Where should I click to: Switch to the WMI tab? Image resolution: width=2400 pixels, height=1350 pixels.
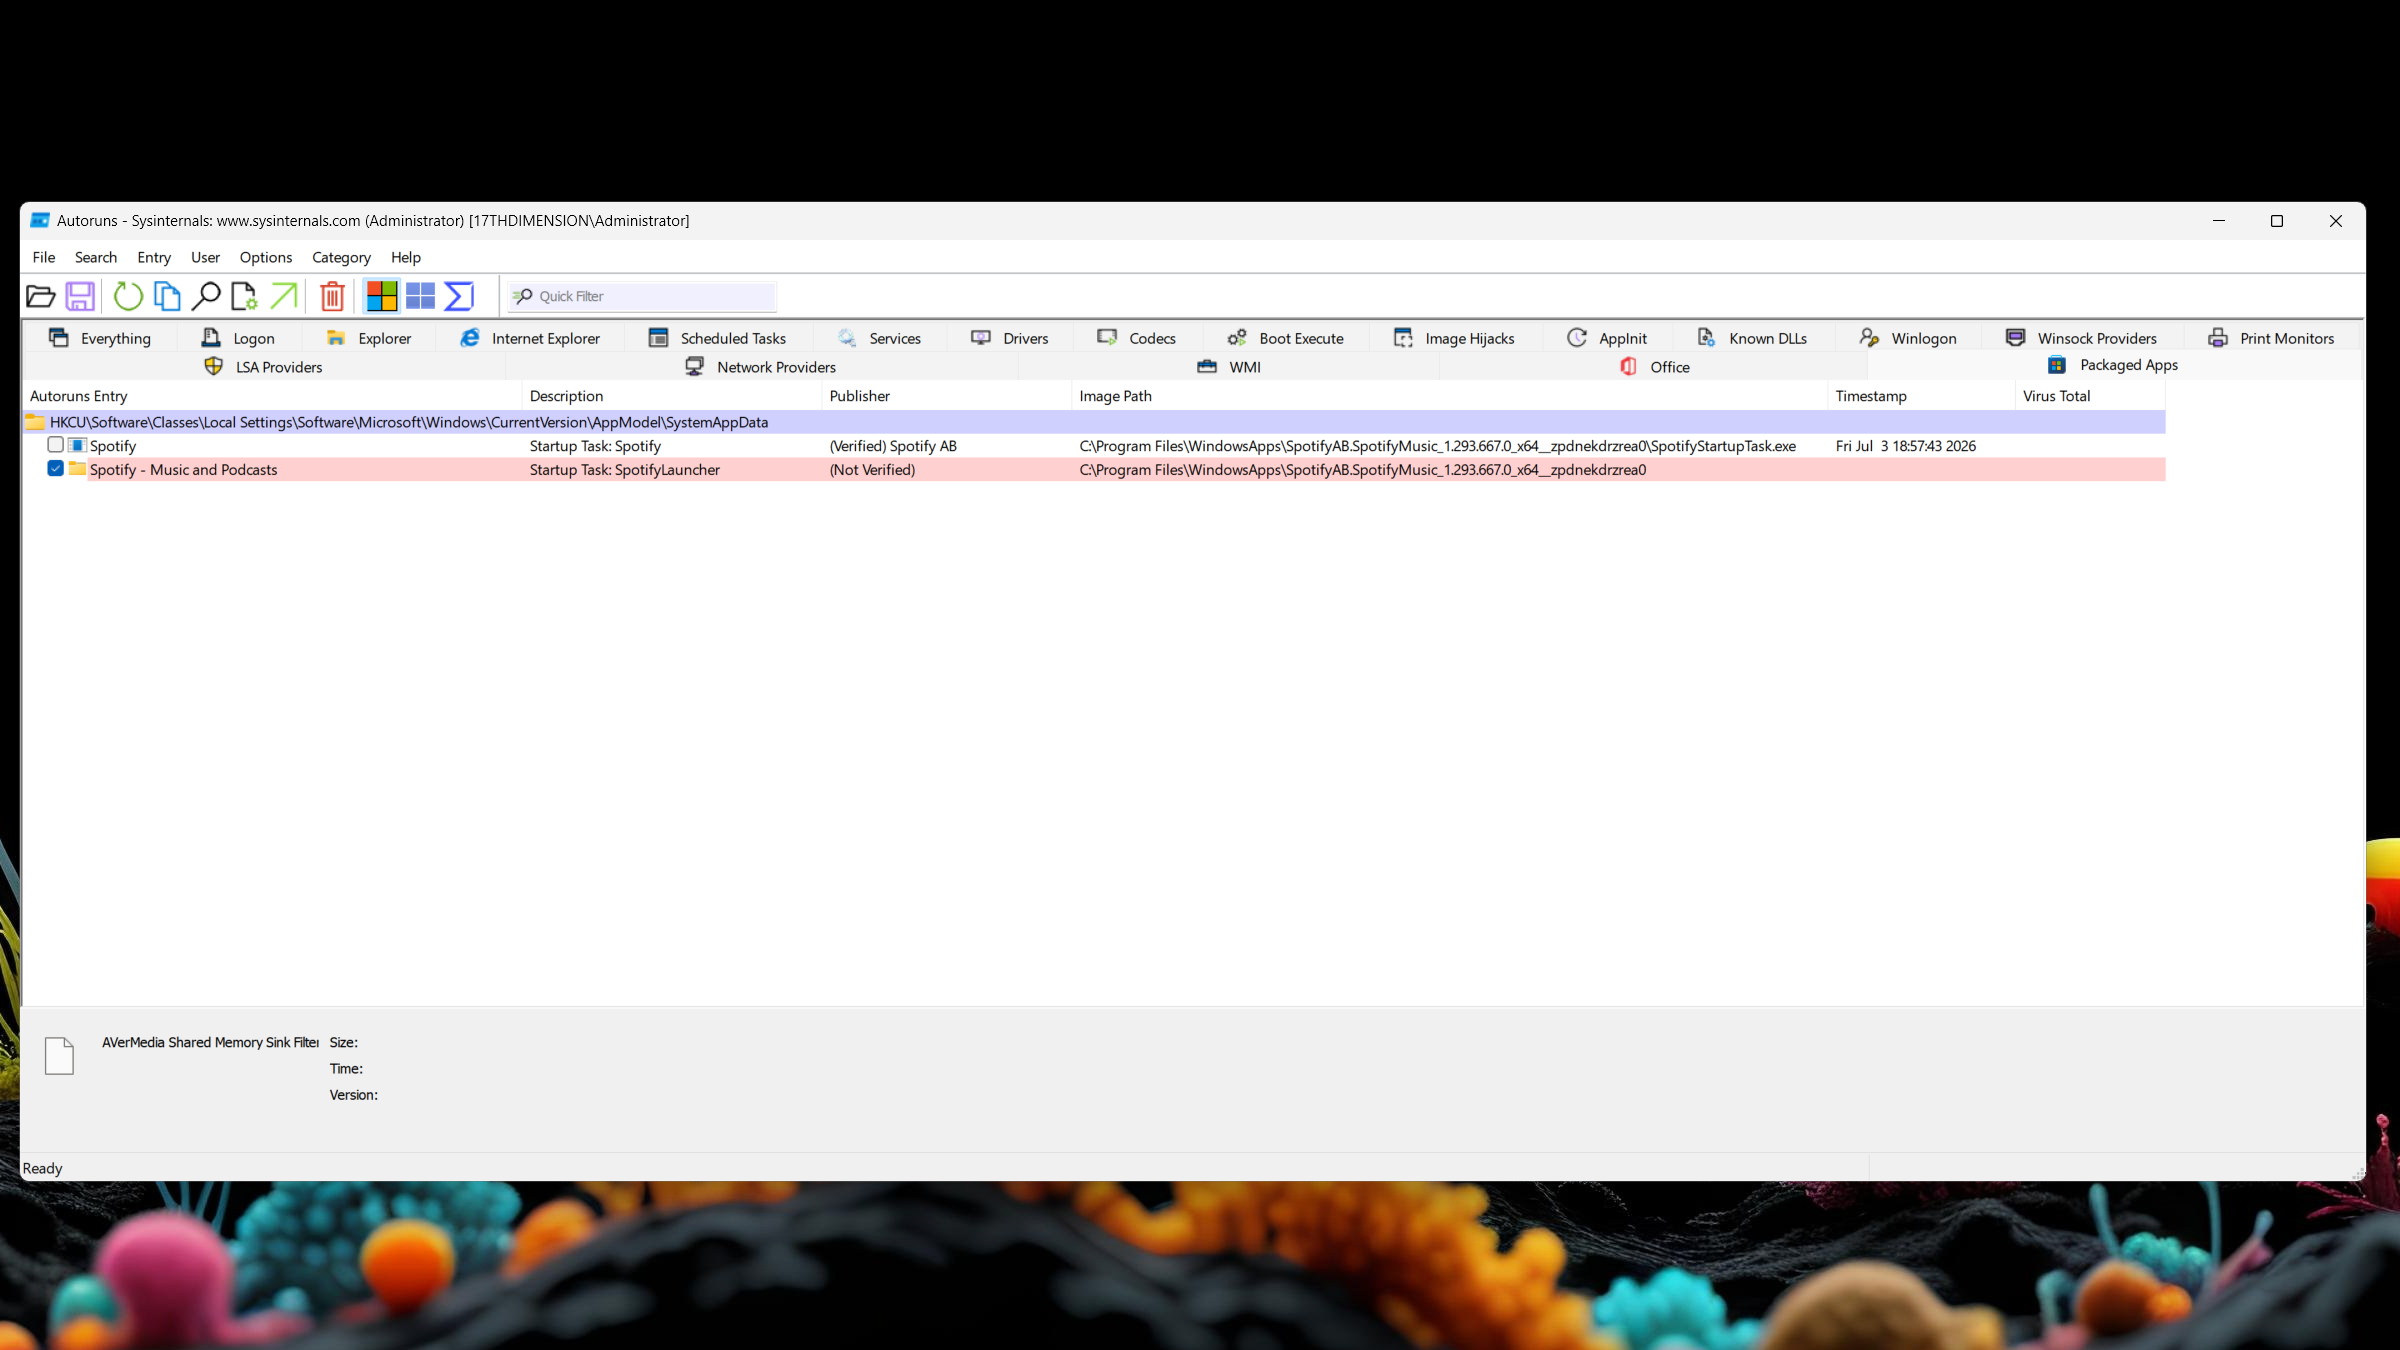tap(1229, 367)
